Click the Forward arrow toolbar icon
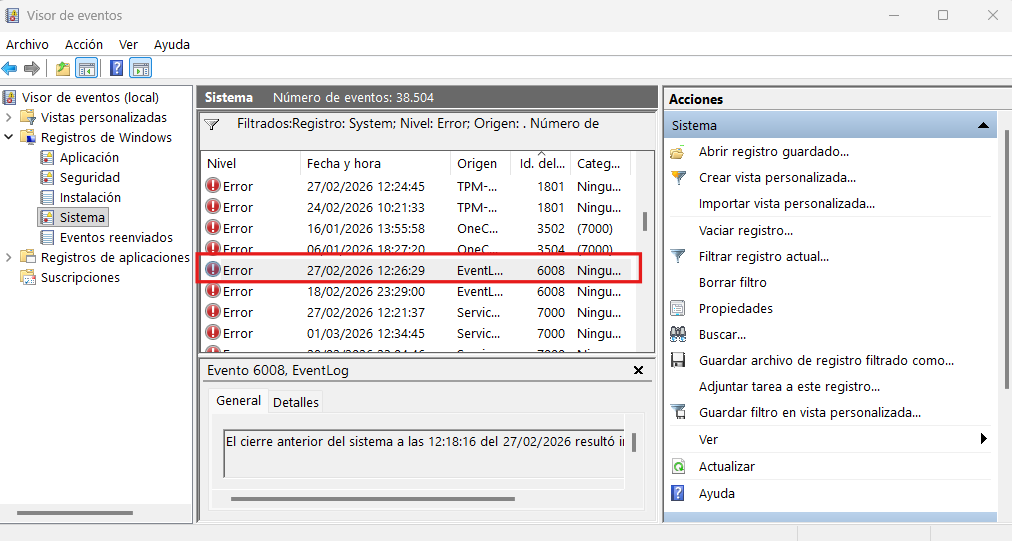The height and width of the screenshot is (541, 1012). coord(32,68)
